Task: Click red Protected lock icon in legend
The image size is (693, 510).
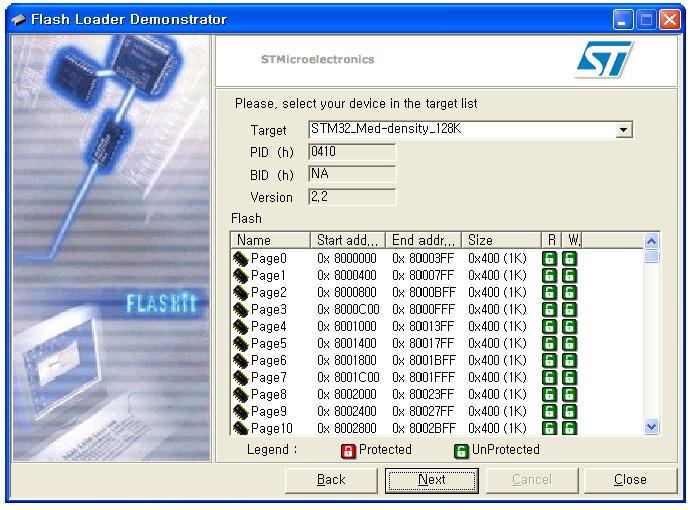Action: click(x=349, y=450)
